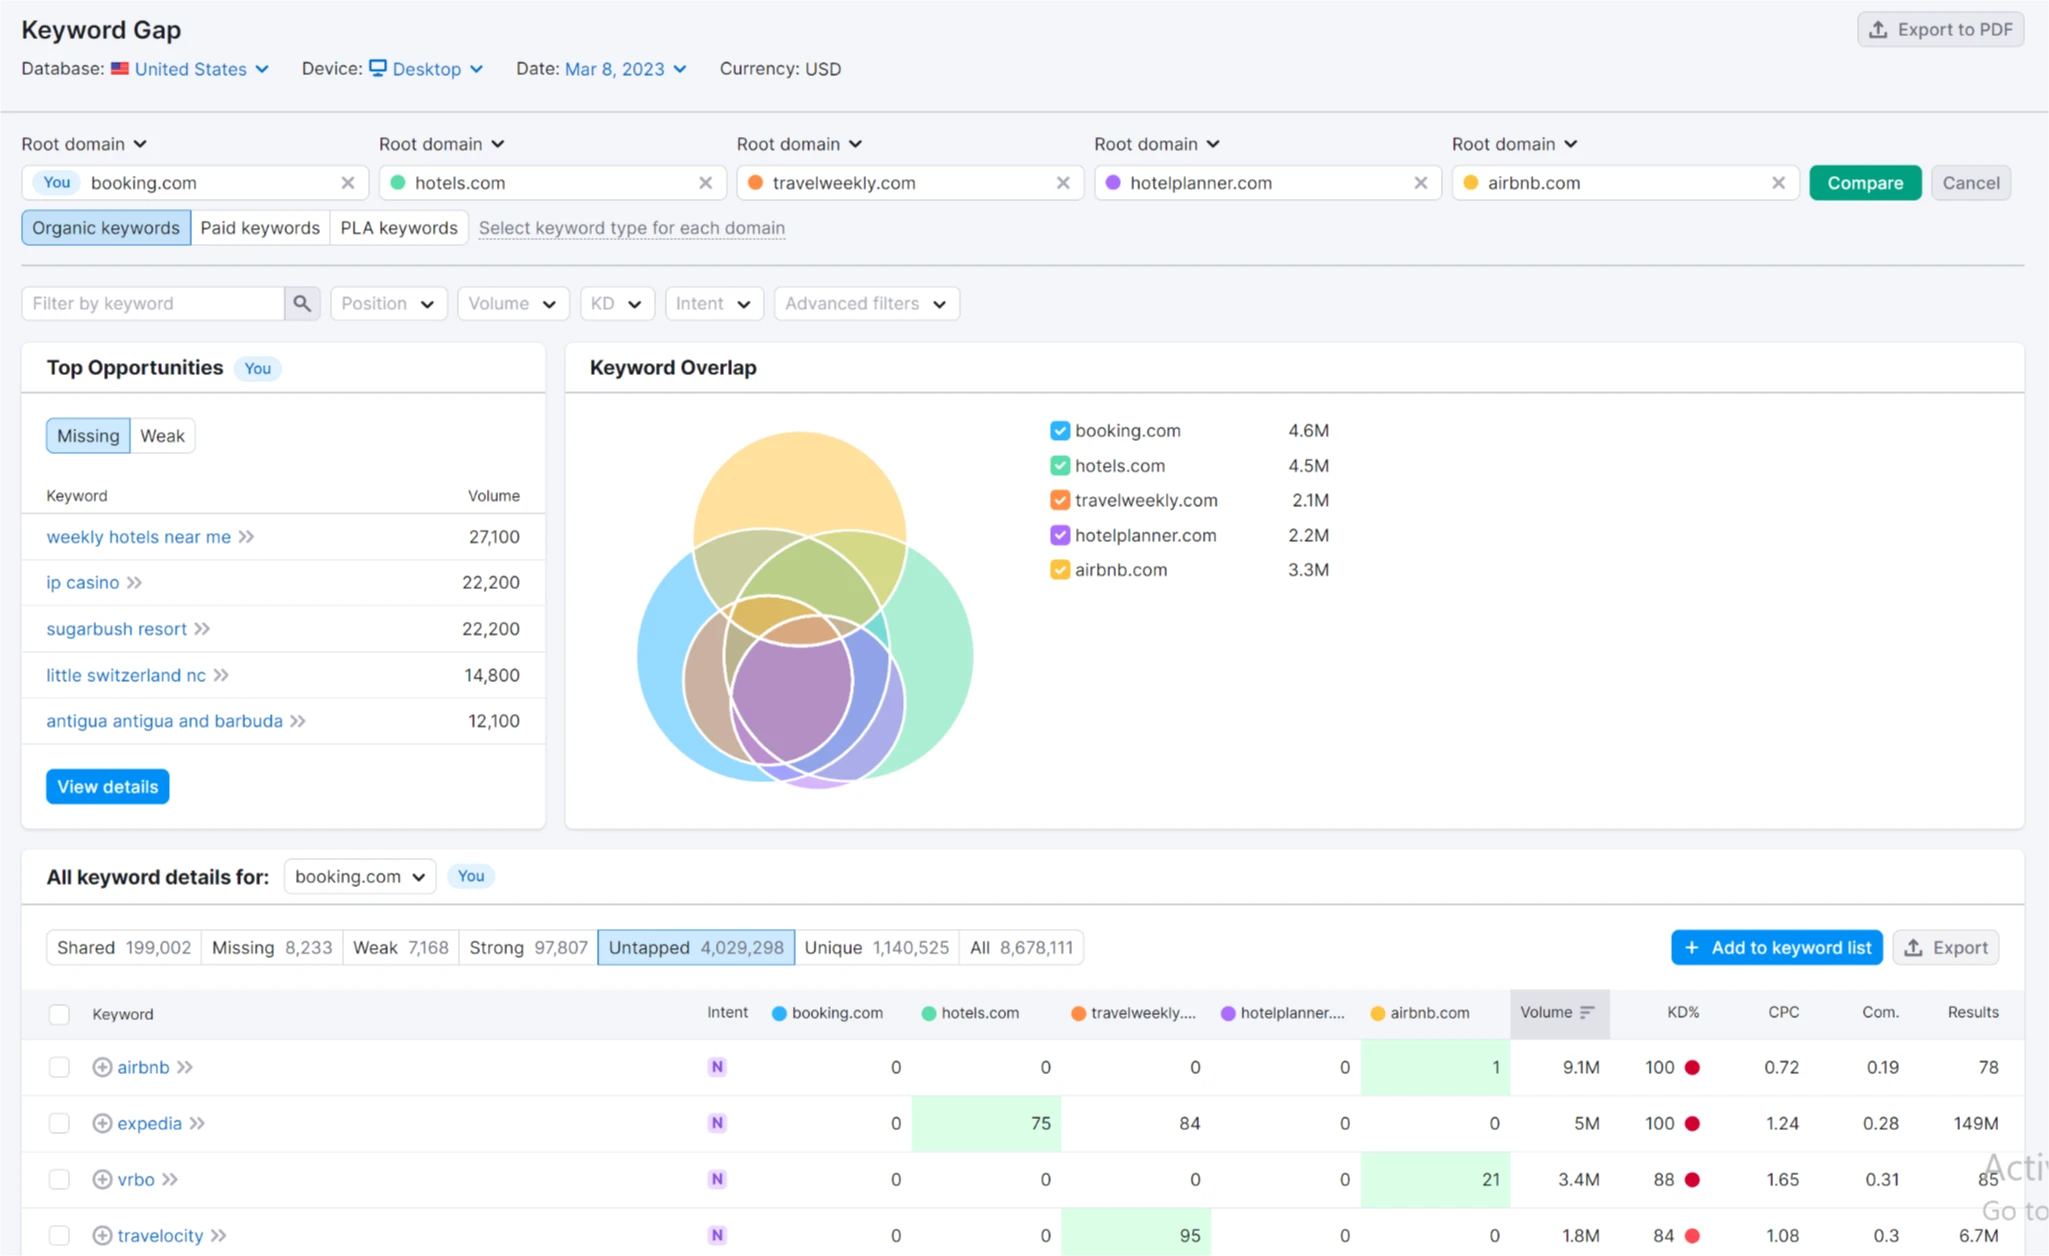Click the search magnifier icon for keyword filter
The height and width of the screenshot is (1256, 2049).
(301, 303)
